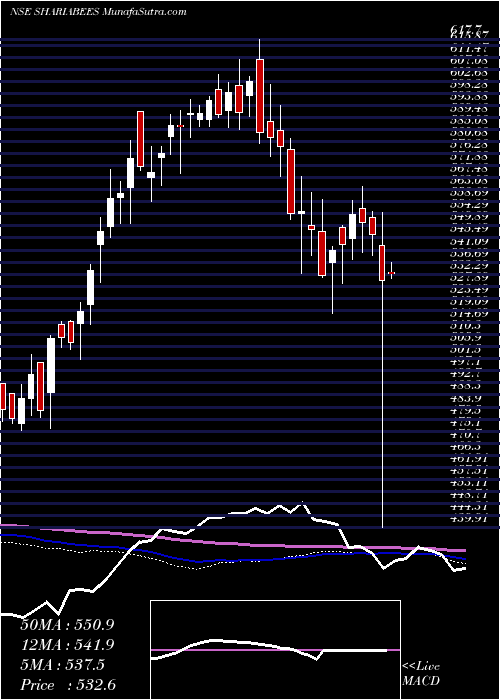Click the 492.7 price axis label
500x700 pixels.
tap(466, 375)
